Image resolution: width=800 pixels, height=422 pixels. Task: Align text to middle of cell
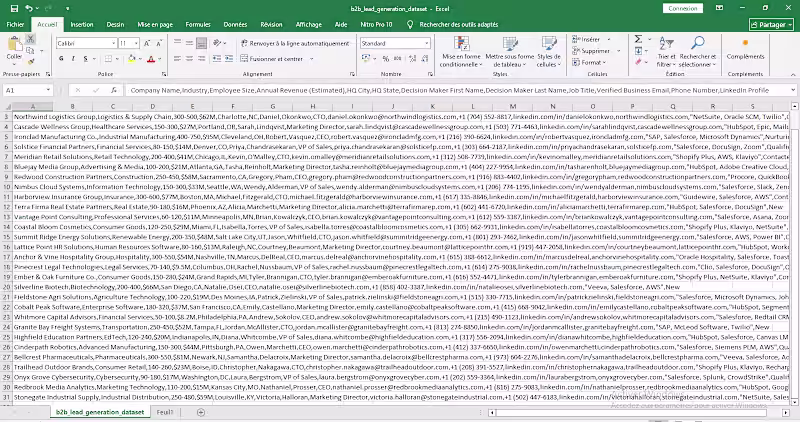[189, 43]
